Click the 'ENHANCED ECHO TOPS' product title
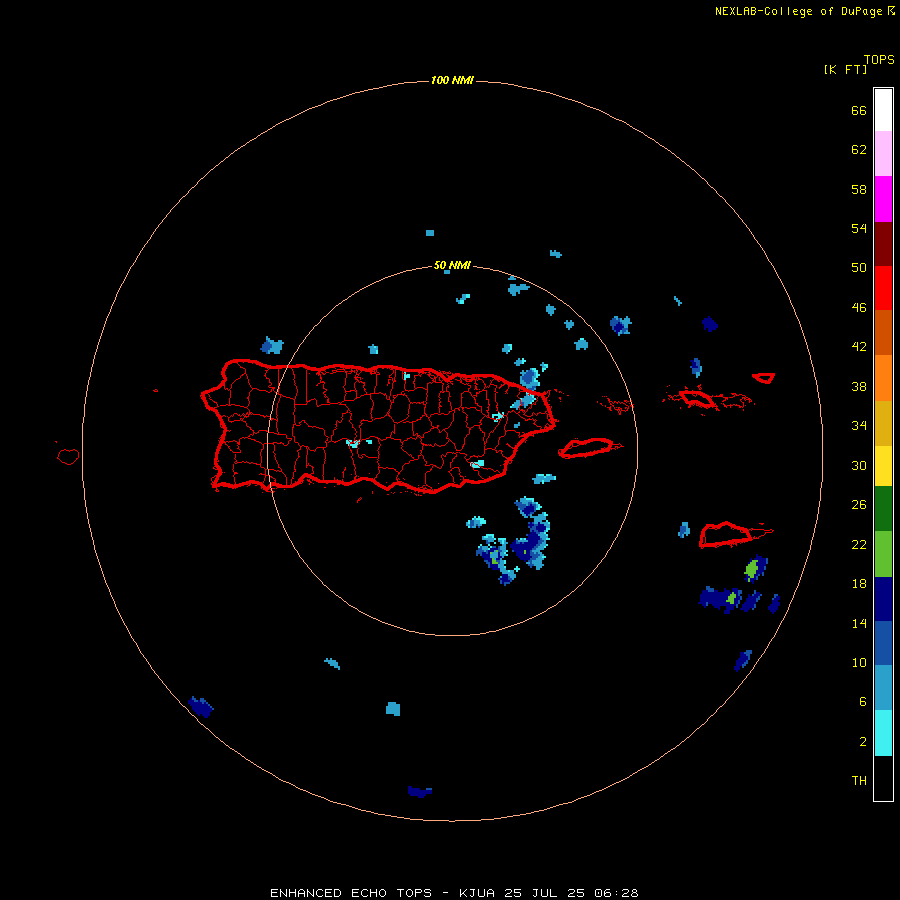Image resolution: width=900 pixels, height=900 pixels. [x=351, y=893]
